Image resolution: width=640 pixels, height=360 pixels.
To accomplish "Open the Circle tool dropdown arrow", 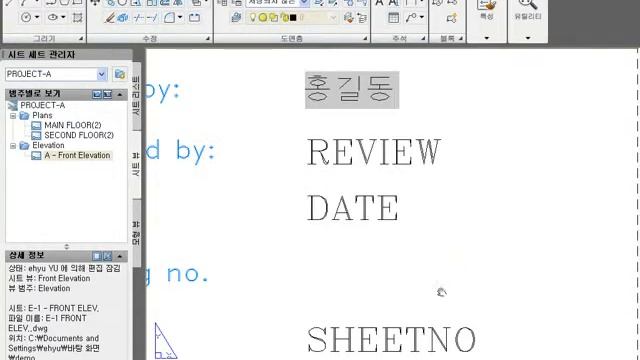I will point(37,18).
